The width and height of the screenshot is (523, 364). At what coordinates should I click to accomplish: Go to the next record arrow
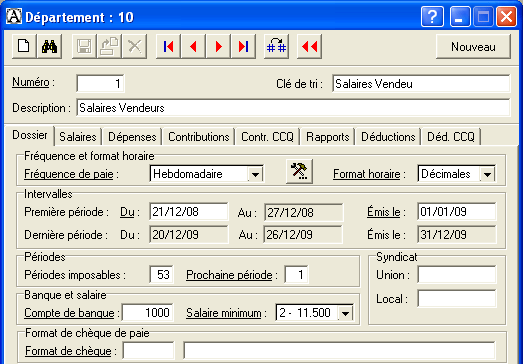tap(218, 46)
